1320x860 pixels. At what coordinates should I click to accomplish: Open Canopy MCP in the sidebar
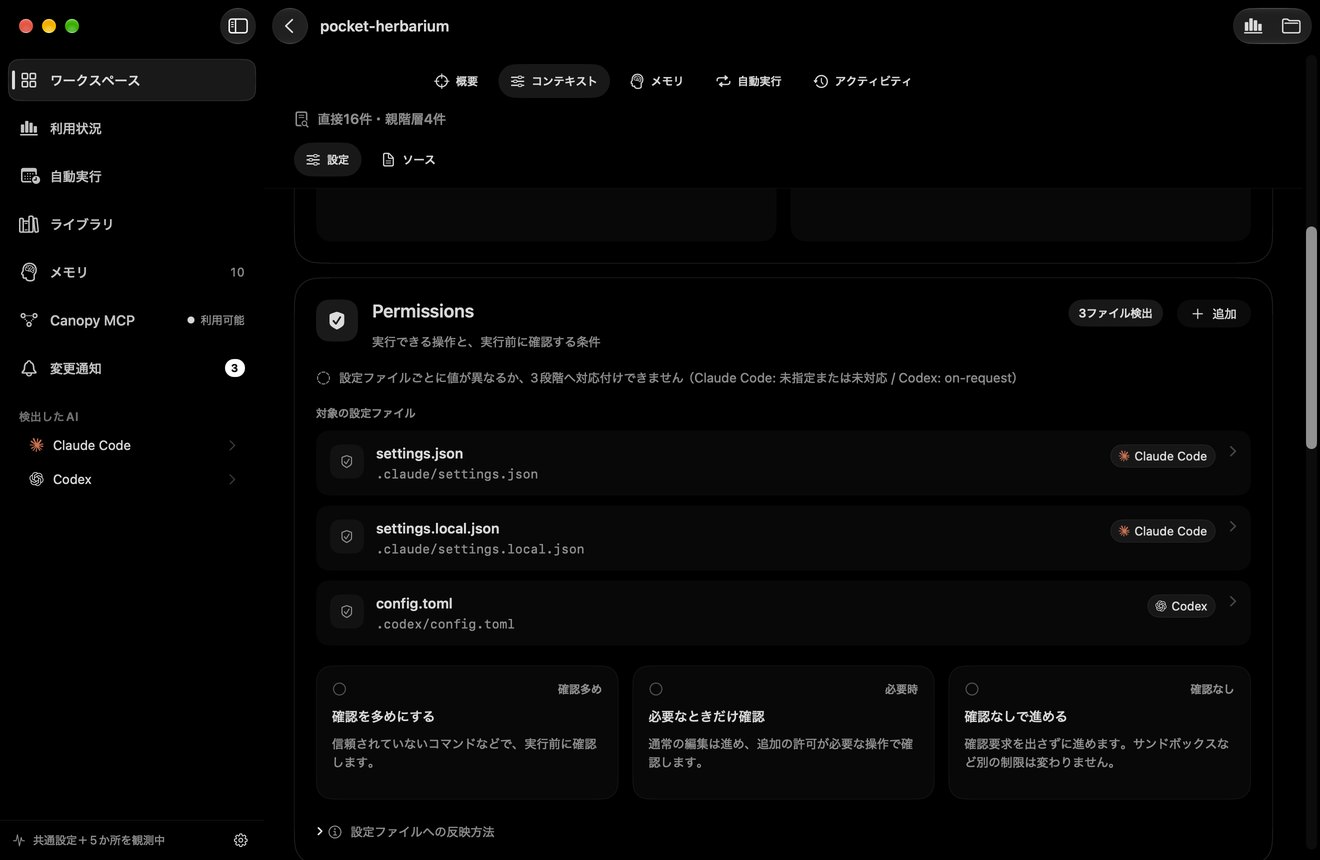pos(132,320)
